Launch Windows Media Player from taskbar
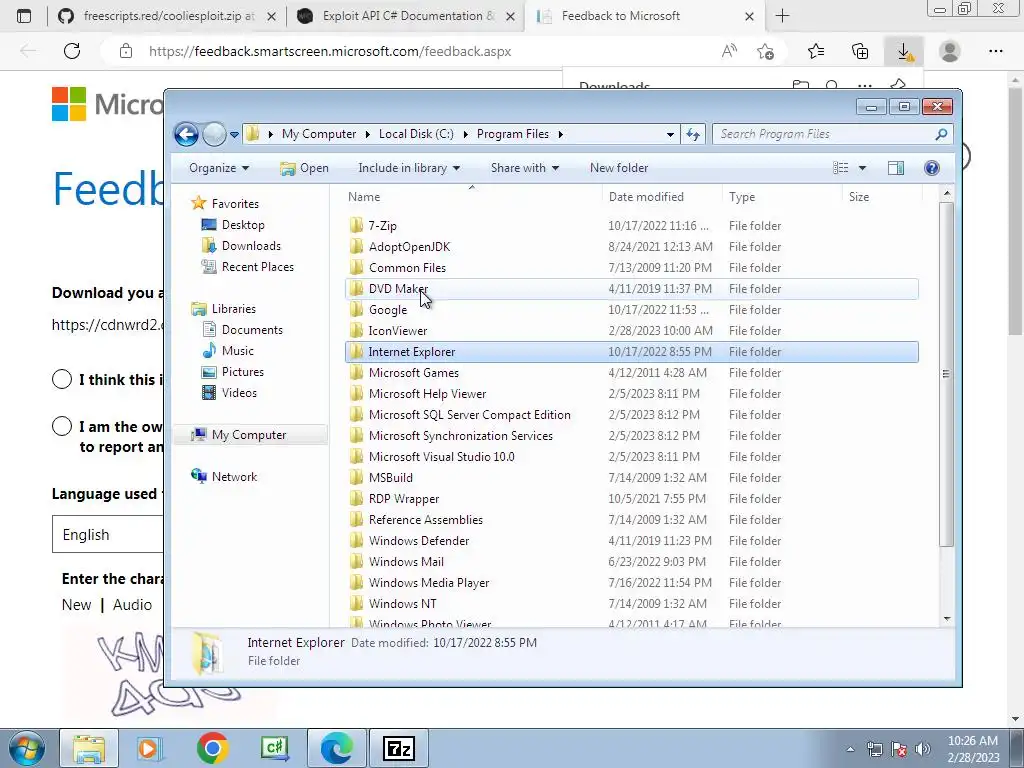This screenshot has width=1024, height=768. [148, 748]
